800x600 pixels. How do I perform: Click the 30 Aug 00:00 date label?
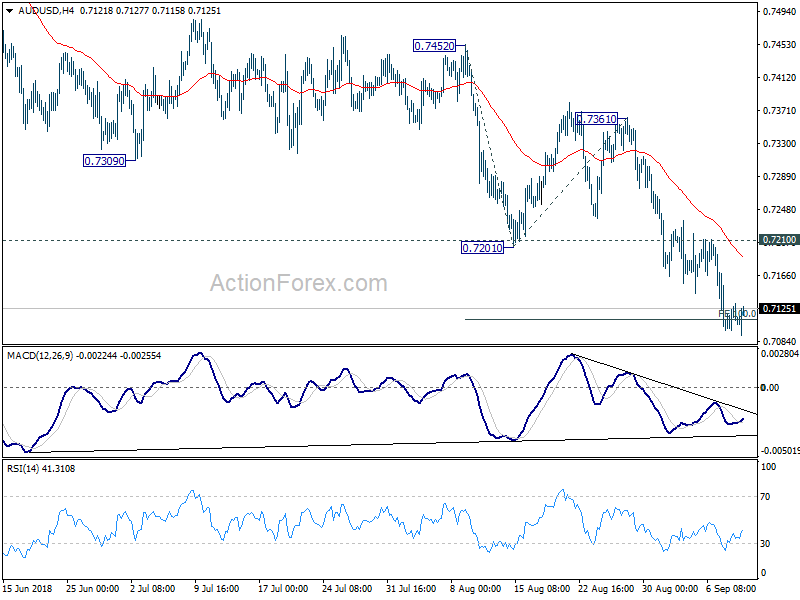[670, 588]
